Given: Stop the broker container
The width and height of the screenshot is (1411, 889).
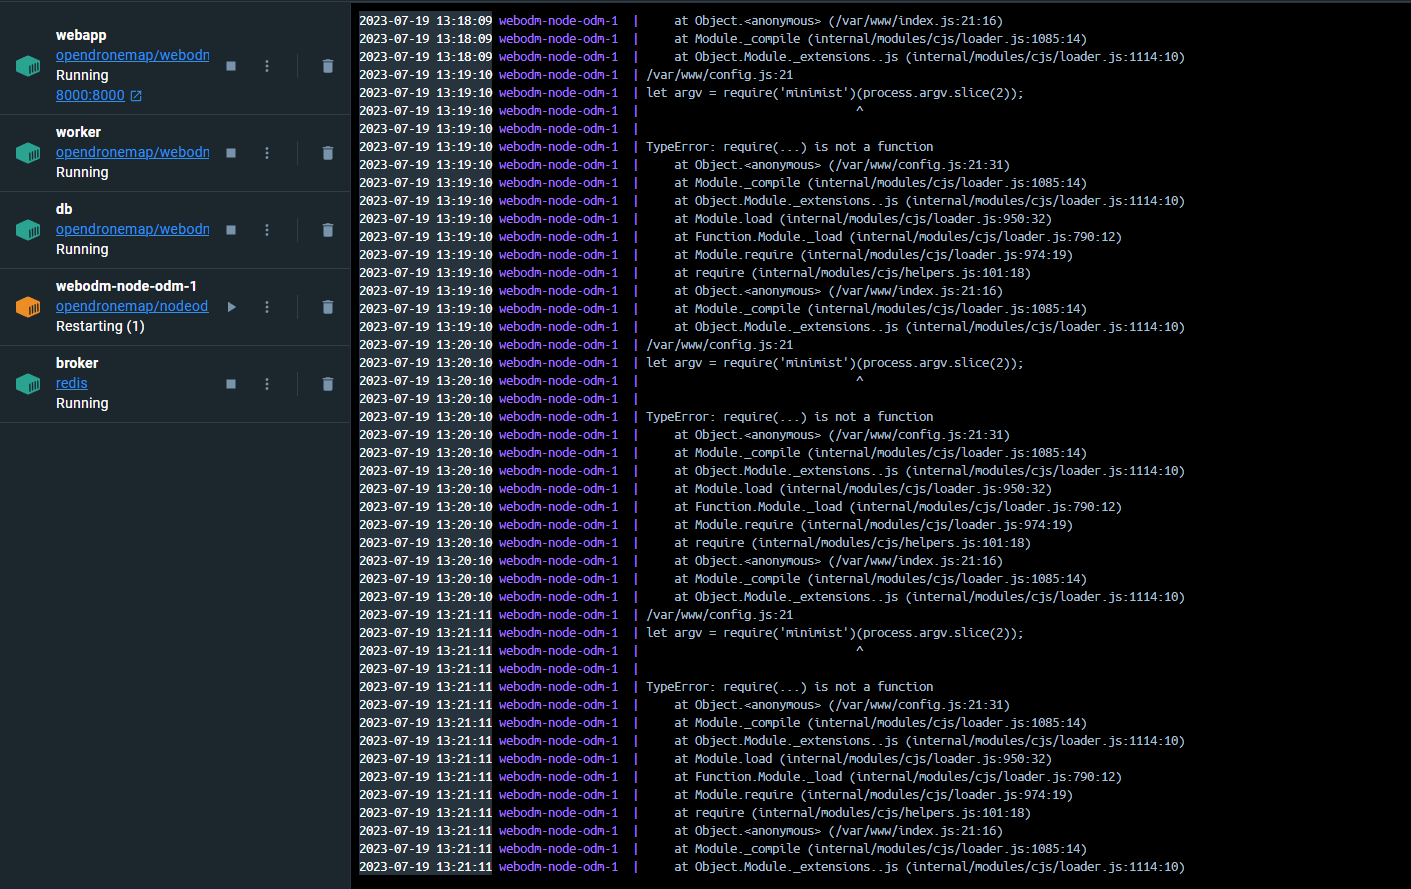Looking at the screenshot, I should pos(230,383).
